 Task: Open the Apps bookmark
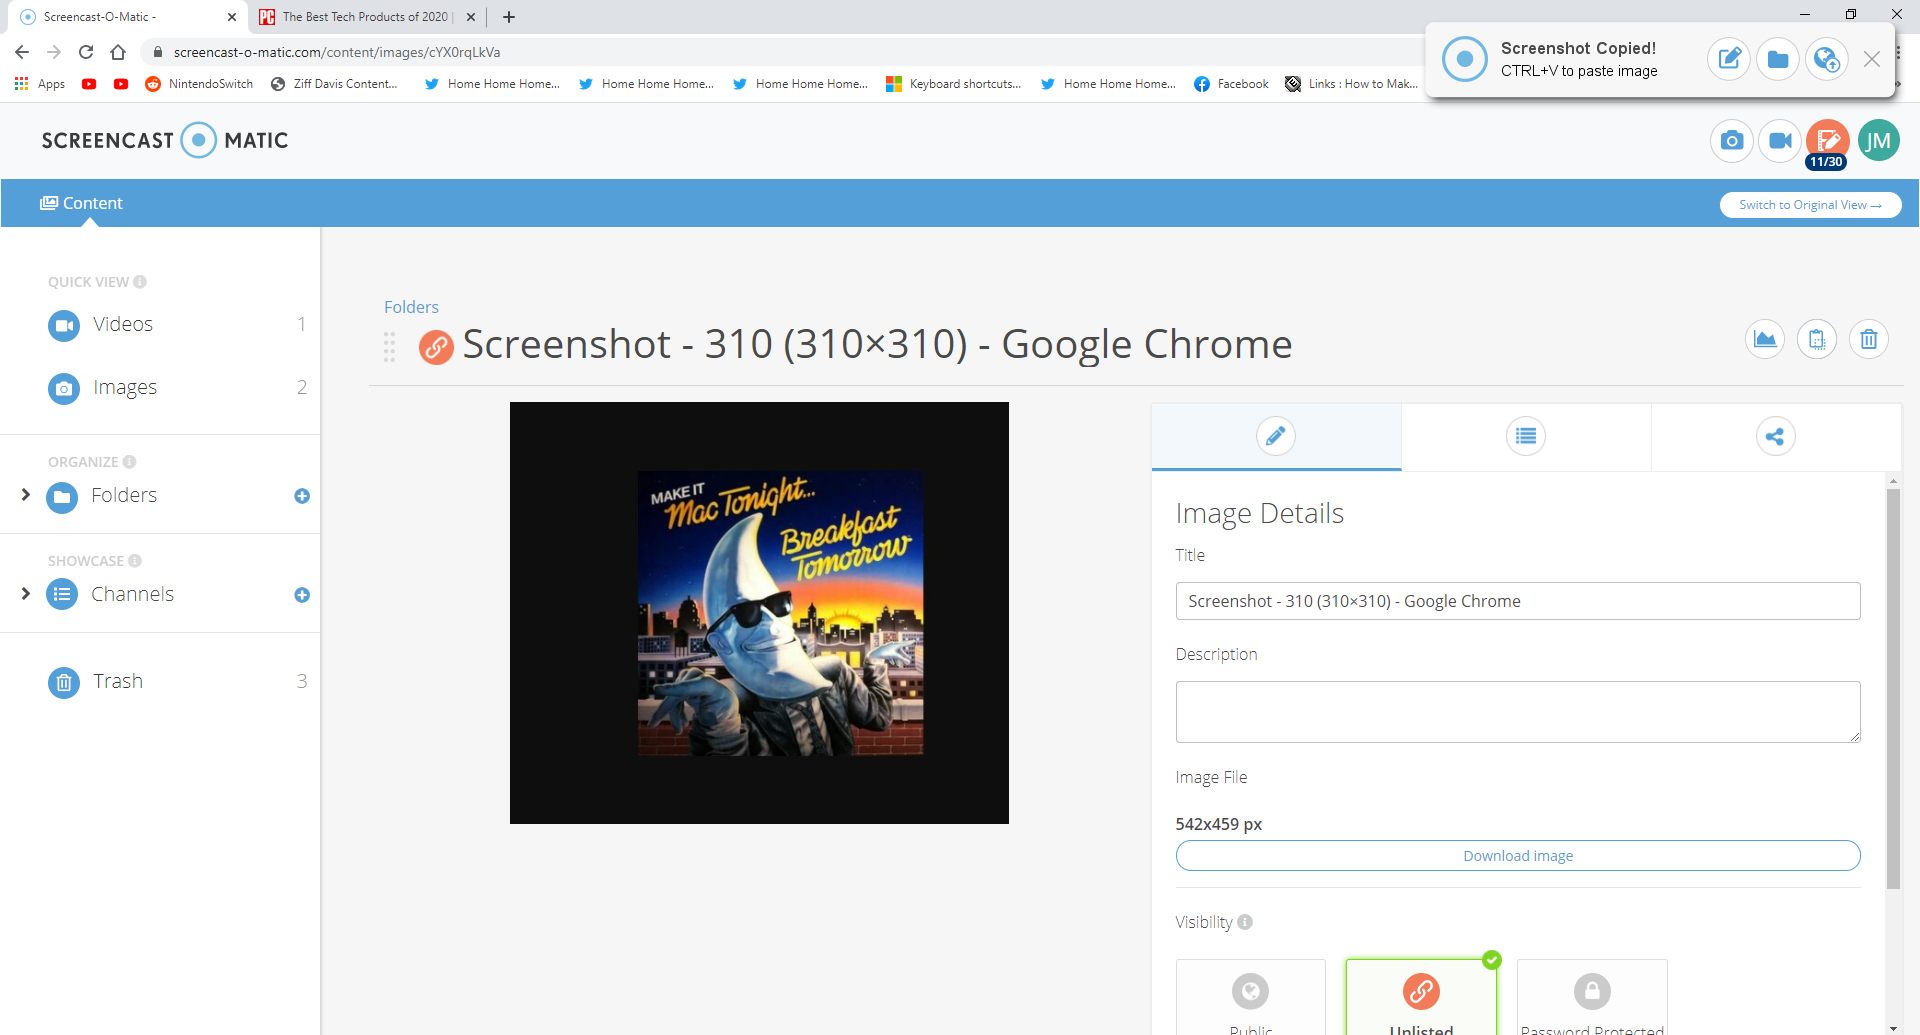pos(40,84)
